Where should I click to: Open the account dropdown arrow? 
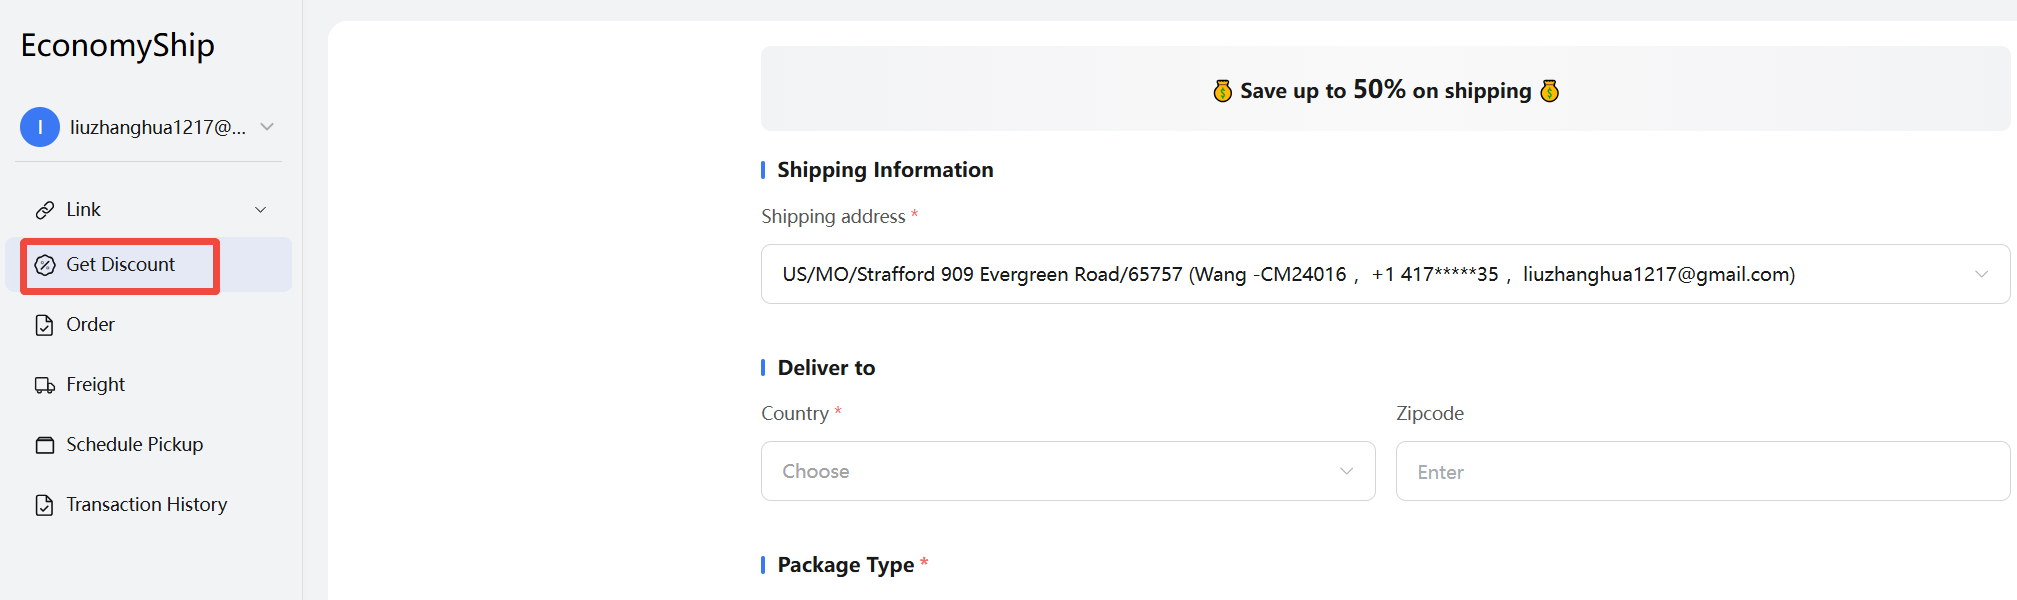click(267, 127)
